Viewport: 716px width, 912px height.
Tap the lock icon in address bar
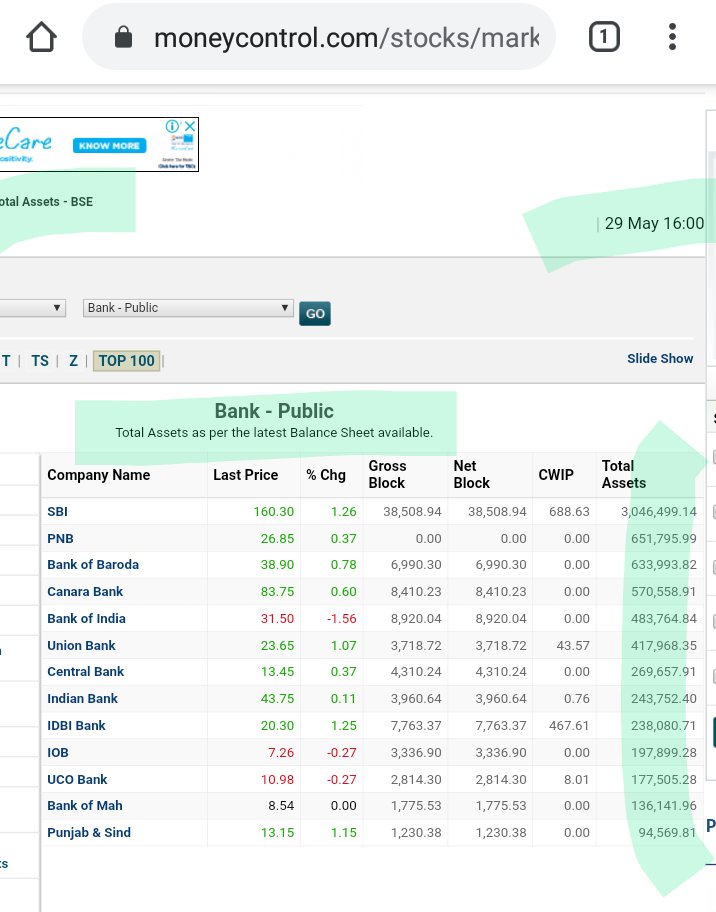pyautogui.click(x=123, y=37)
